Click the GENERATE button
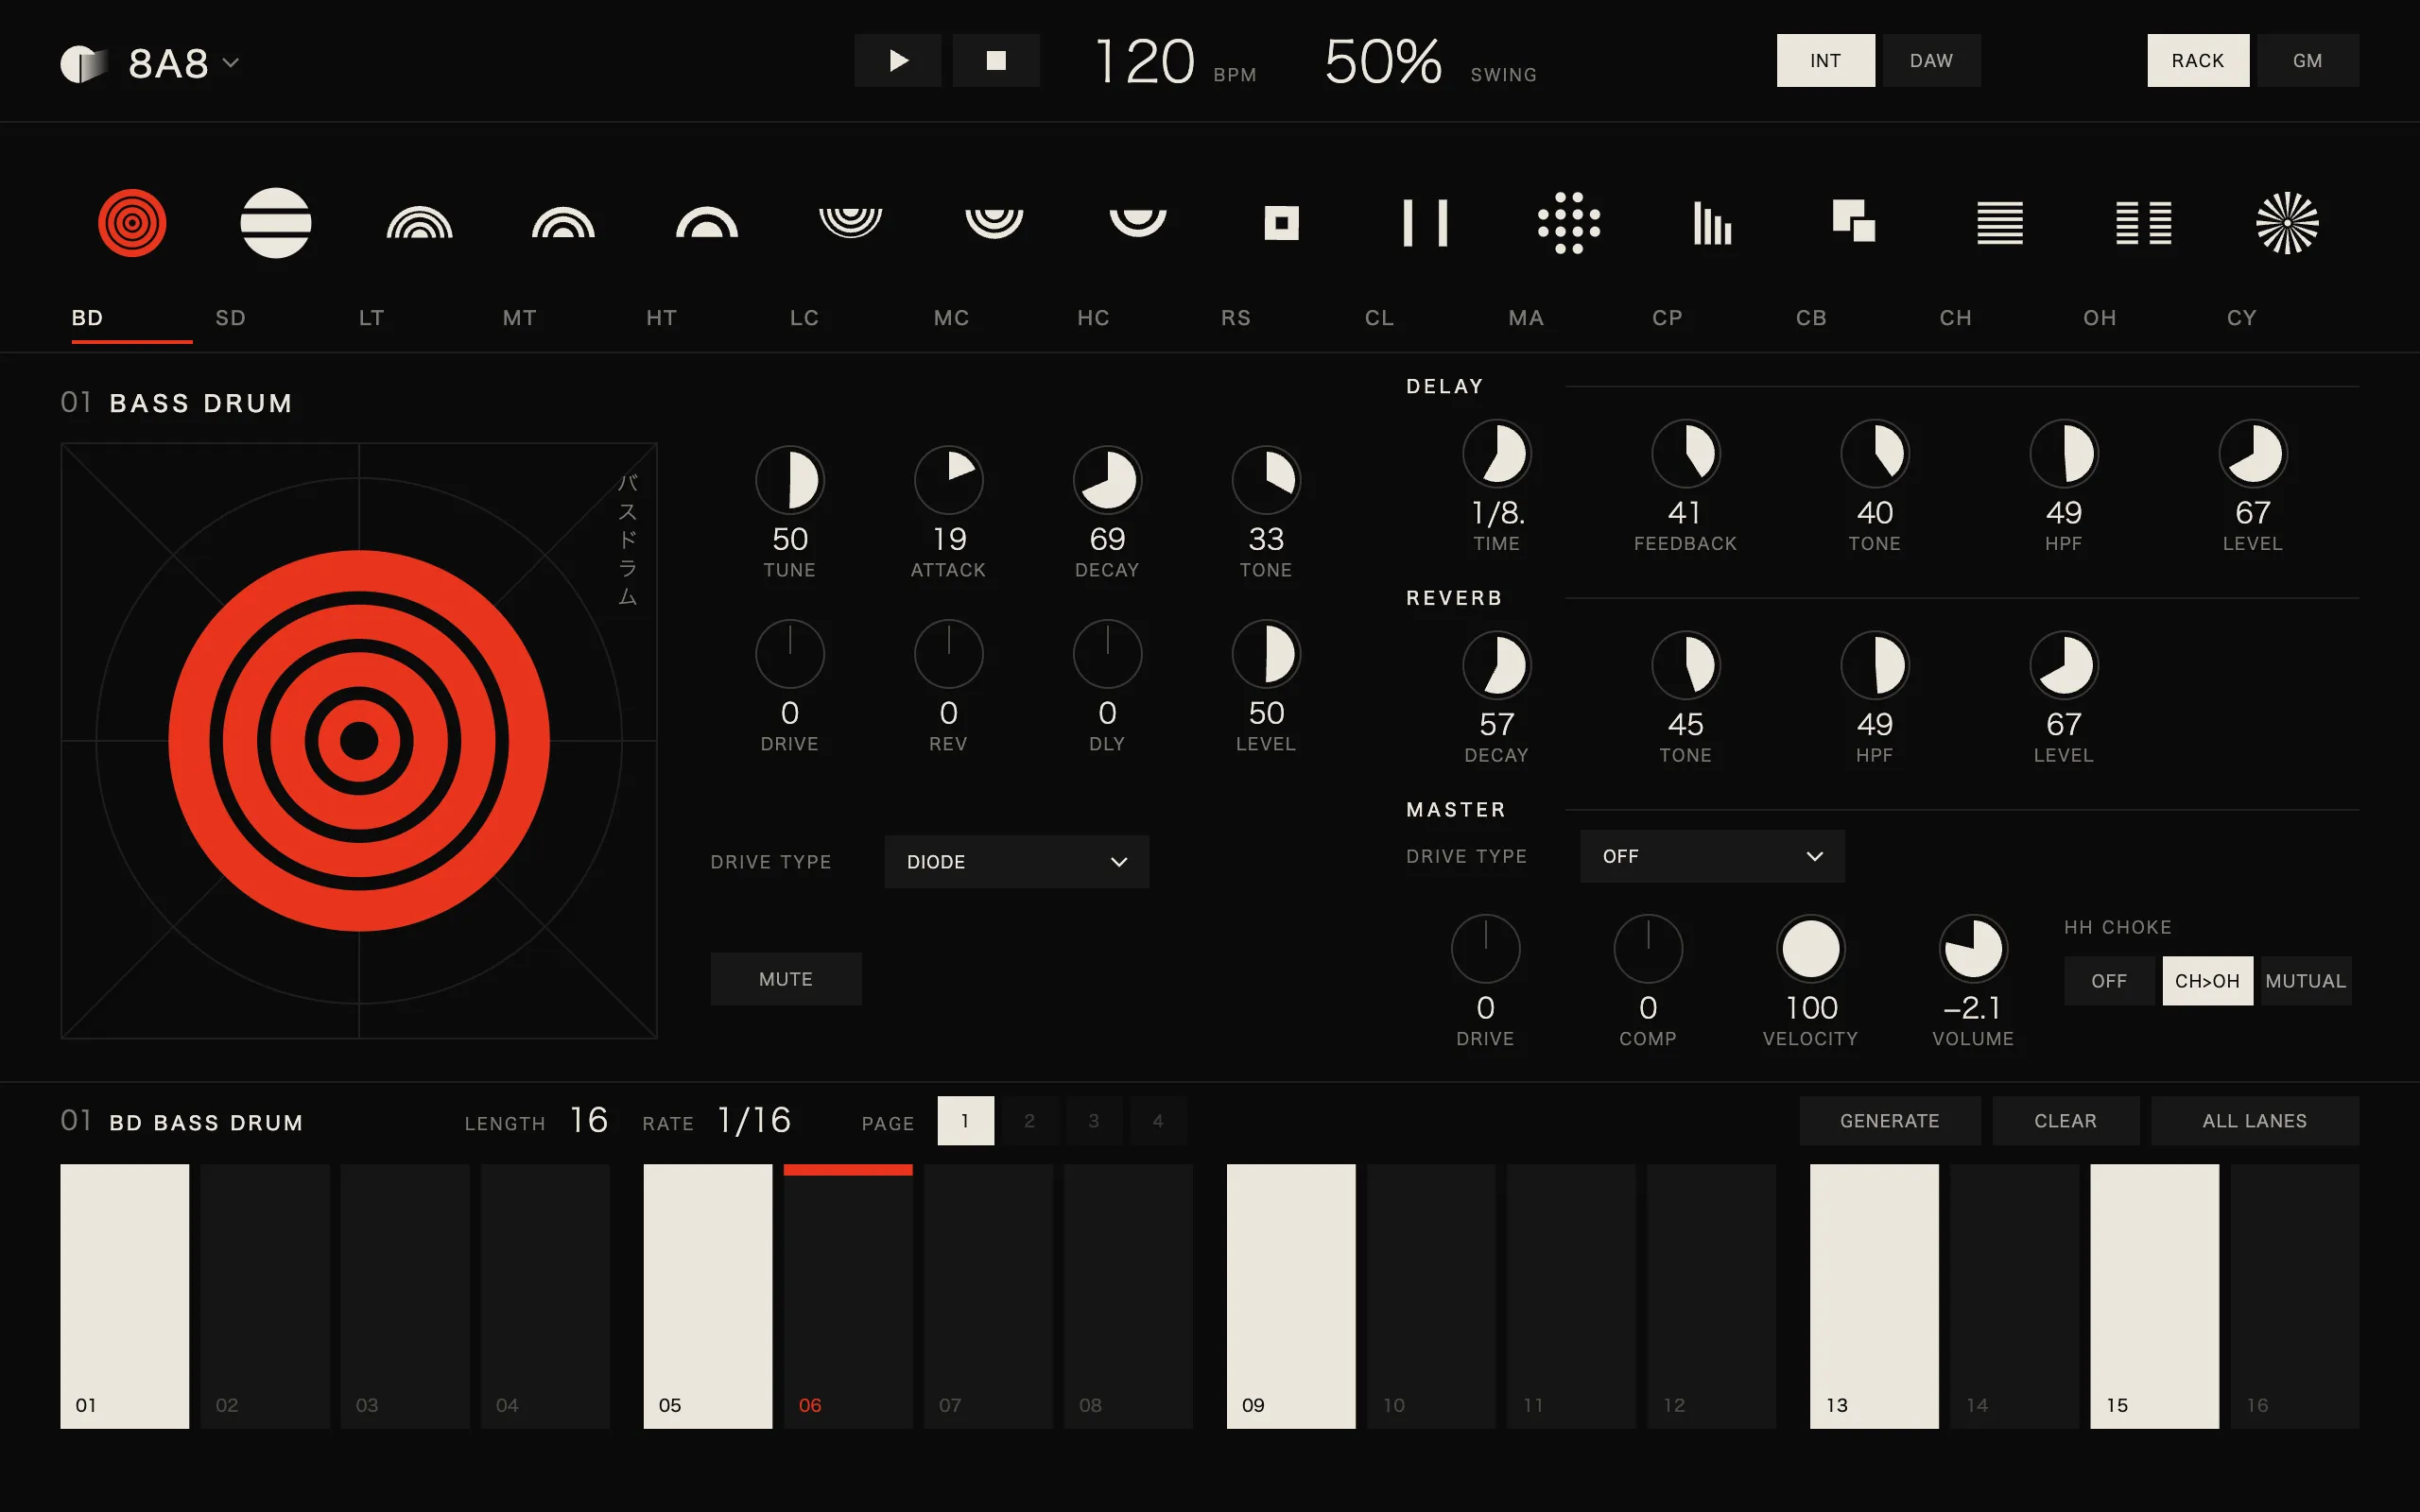The height and width of the screenshot is (1512, 2420). click(1890, 1121)
